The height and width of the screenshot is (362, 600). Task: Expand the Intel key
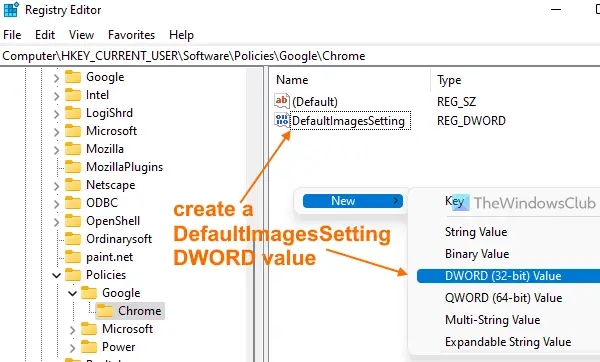tap(56, 96)
